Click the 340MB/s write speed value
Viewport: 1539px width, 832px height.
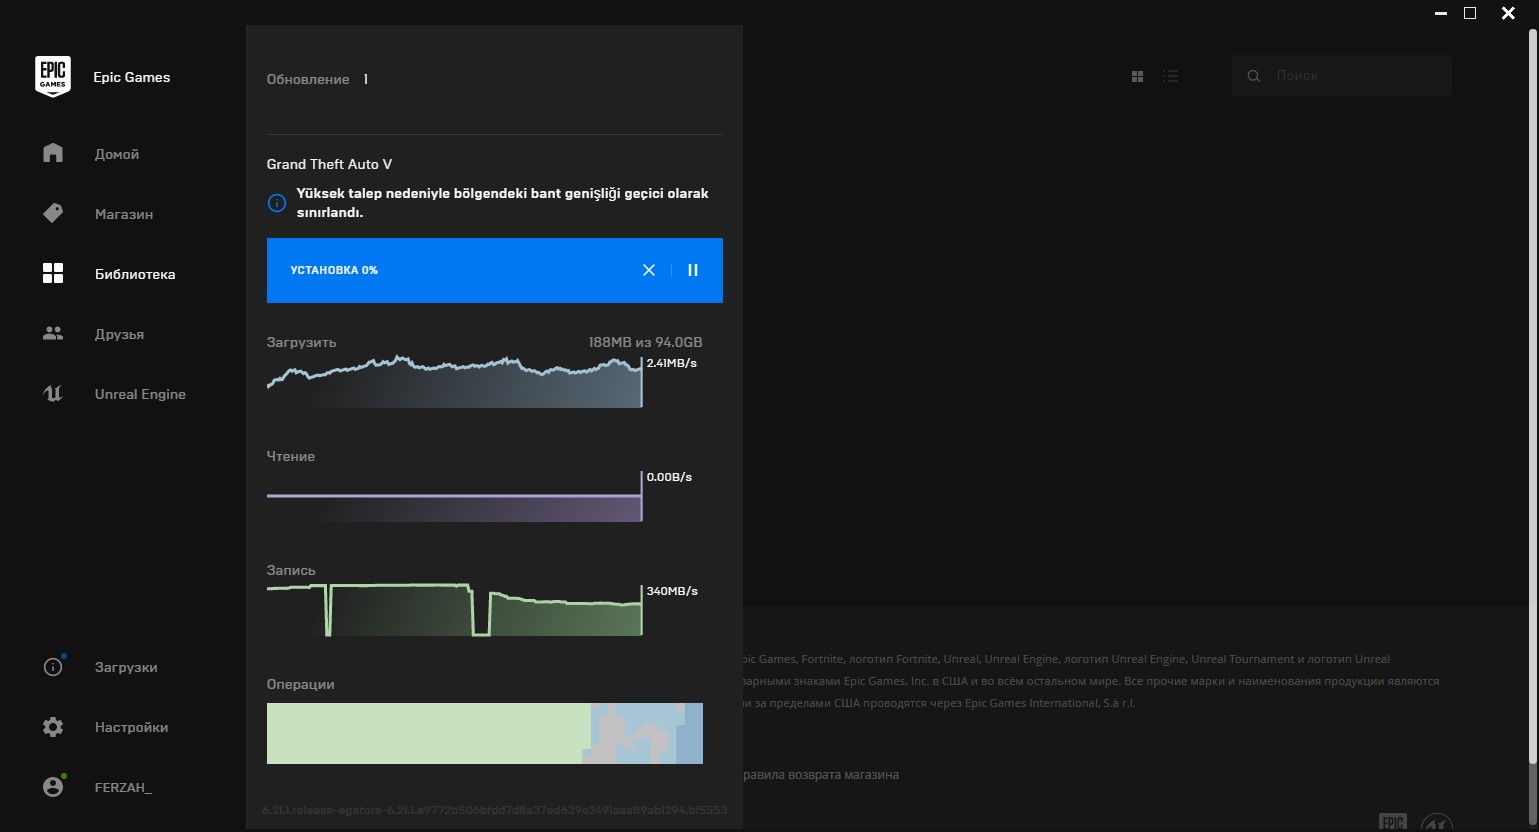pyautogui.click(x=672, y=591)
